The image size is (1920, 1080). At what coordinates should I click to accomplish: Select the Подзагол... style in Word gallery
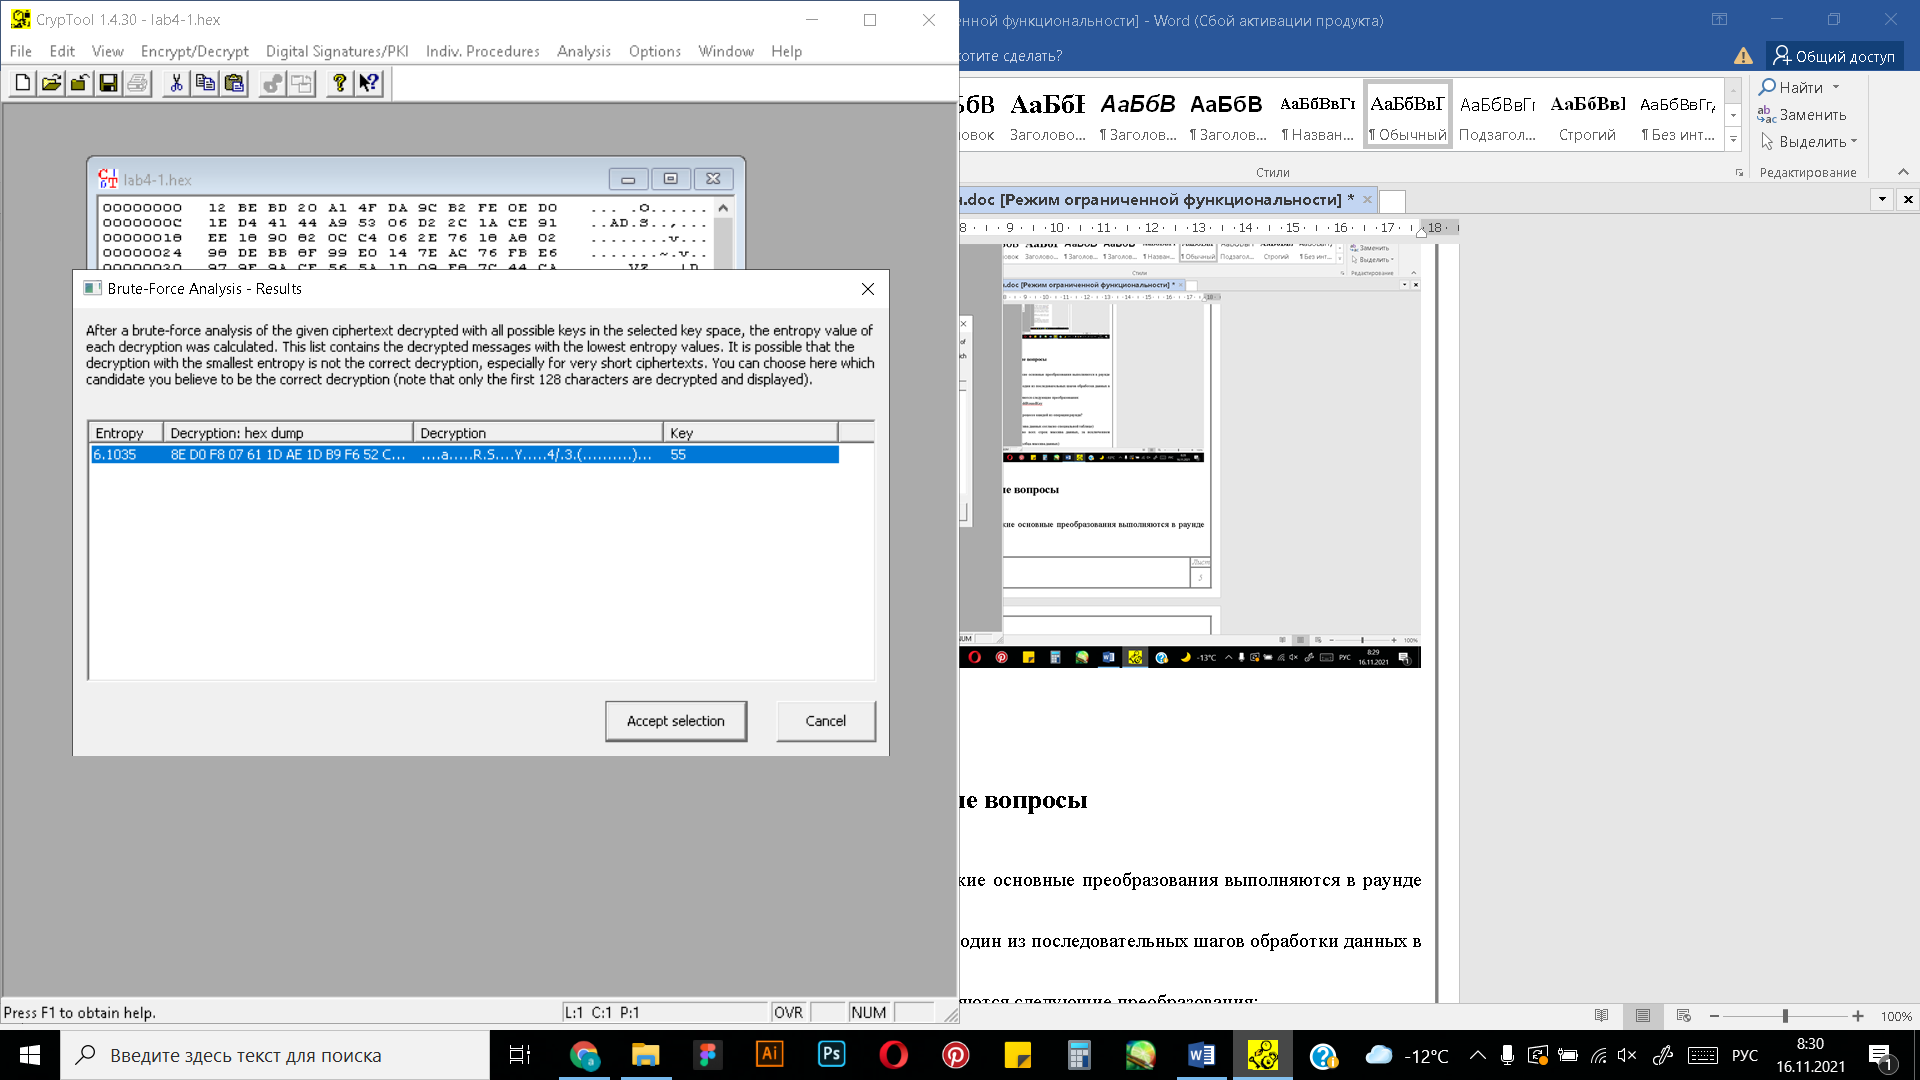click(1497, 116)
